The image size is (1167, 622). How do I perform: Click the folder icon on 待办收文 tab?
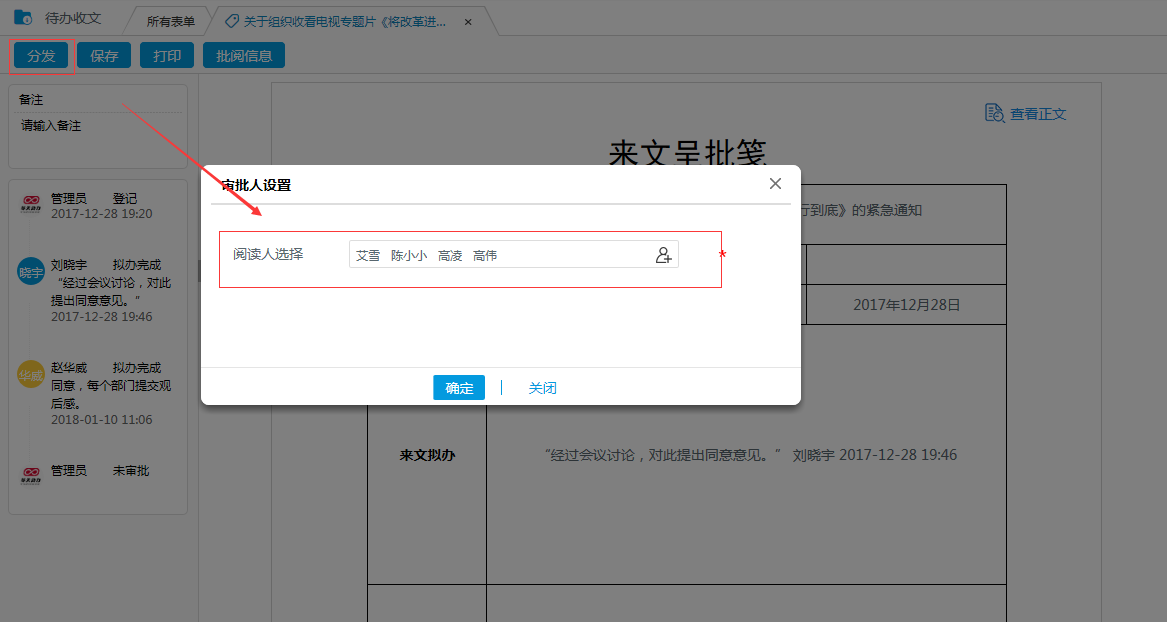[x=20, y=14]
